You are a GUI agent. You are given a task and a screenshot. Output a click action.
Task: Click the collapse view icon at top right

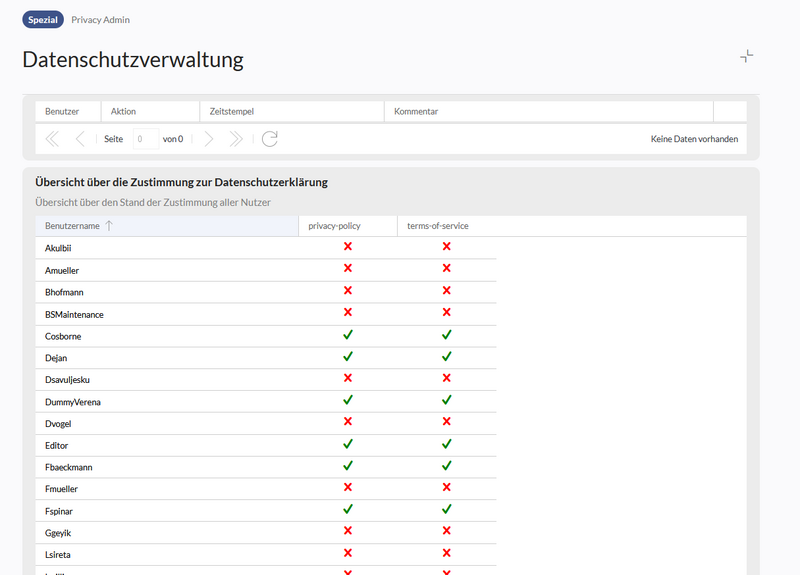746,57
